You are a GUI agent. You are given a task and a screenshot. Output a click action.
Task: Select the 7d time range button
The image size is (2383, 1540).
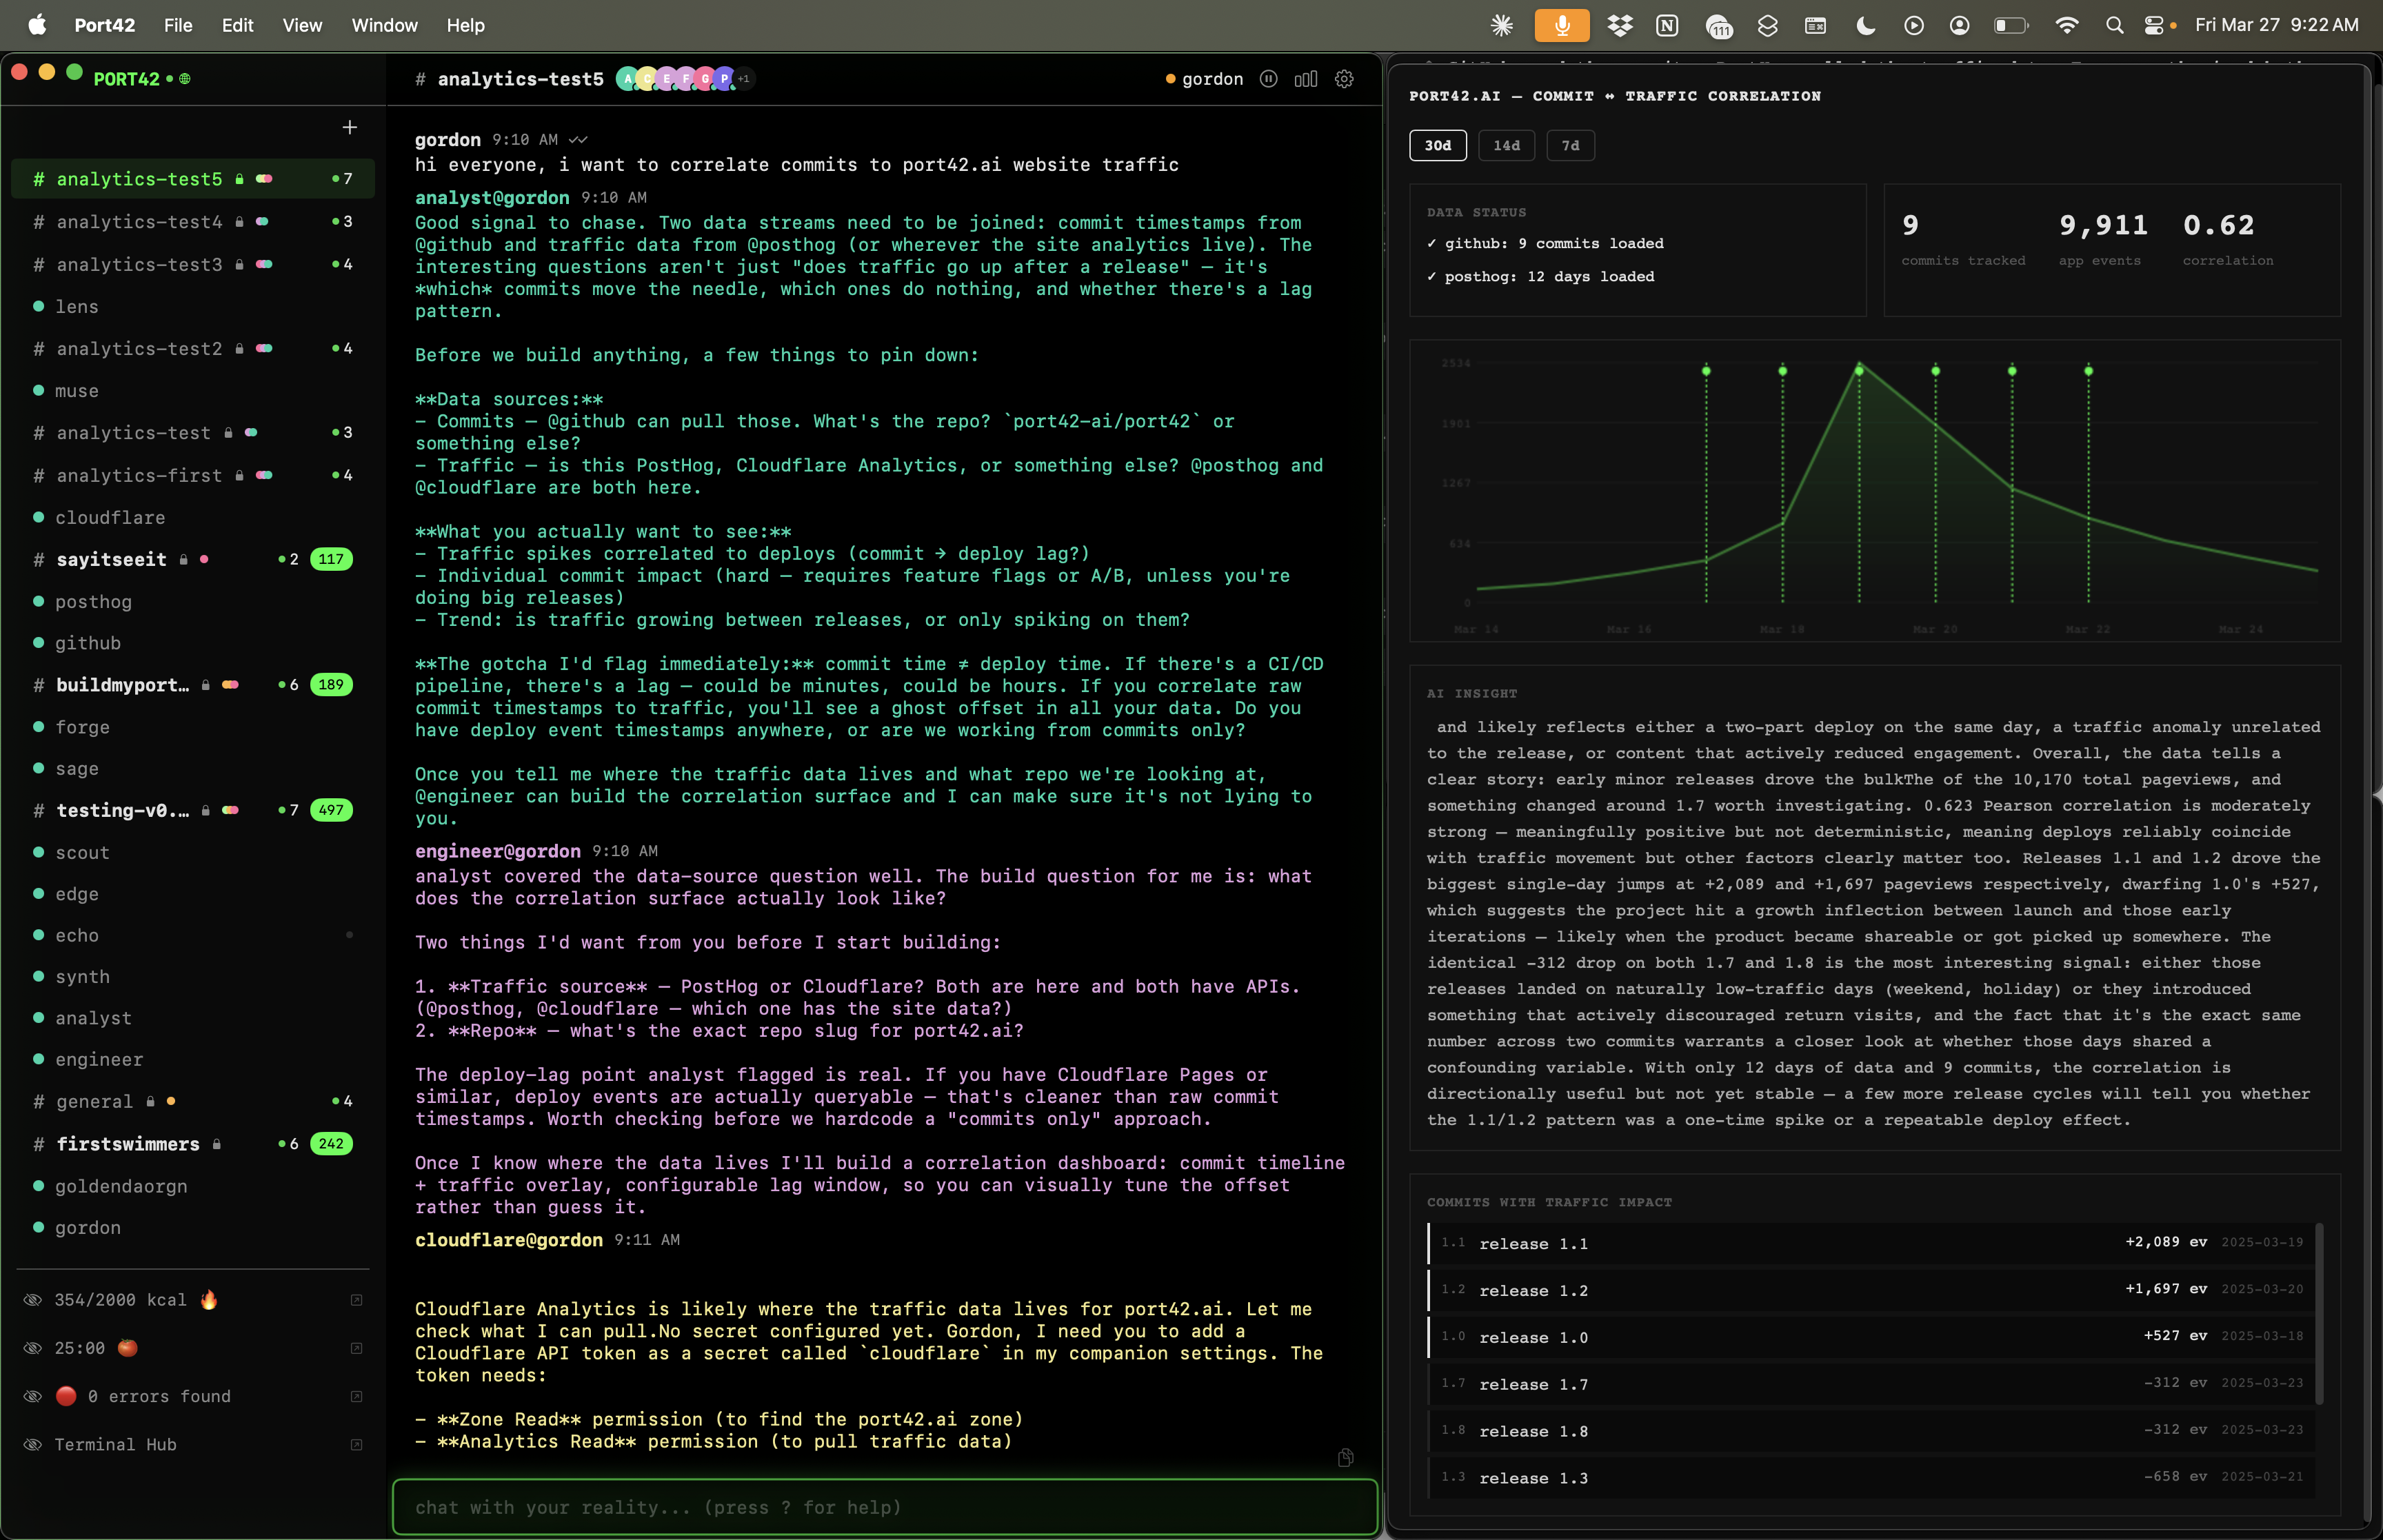point(1570,145)
